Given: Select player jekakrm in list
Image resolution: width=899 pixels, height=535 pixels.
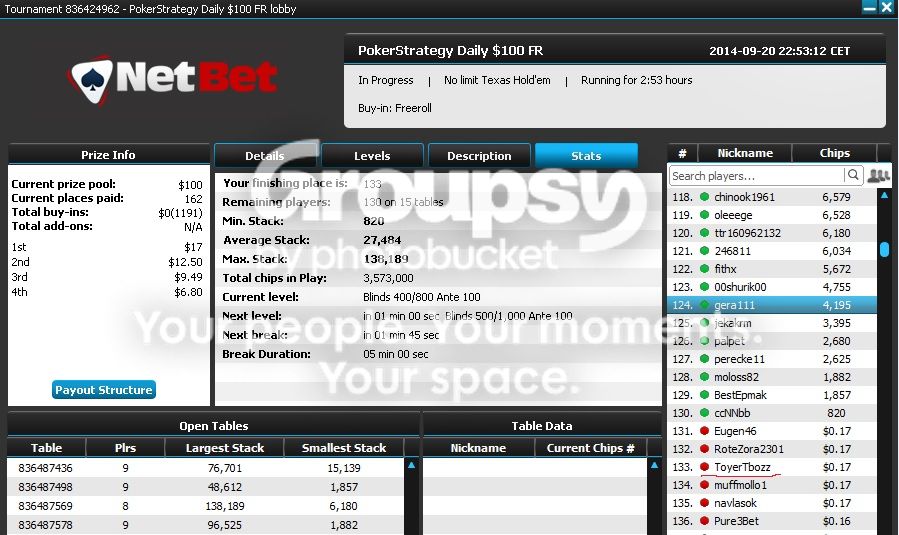Looking at the screenshot, I should tap(772, 323).
